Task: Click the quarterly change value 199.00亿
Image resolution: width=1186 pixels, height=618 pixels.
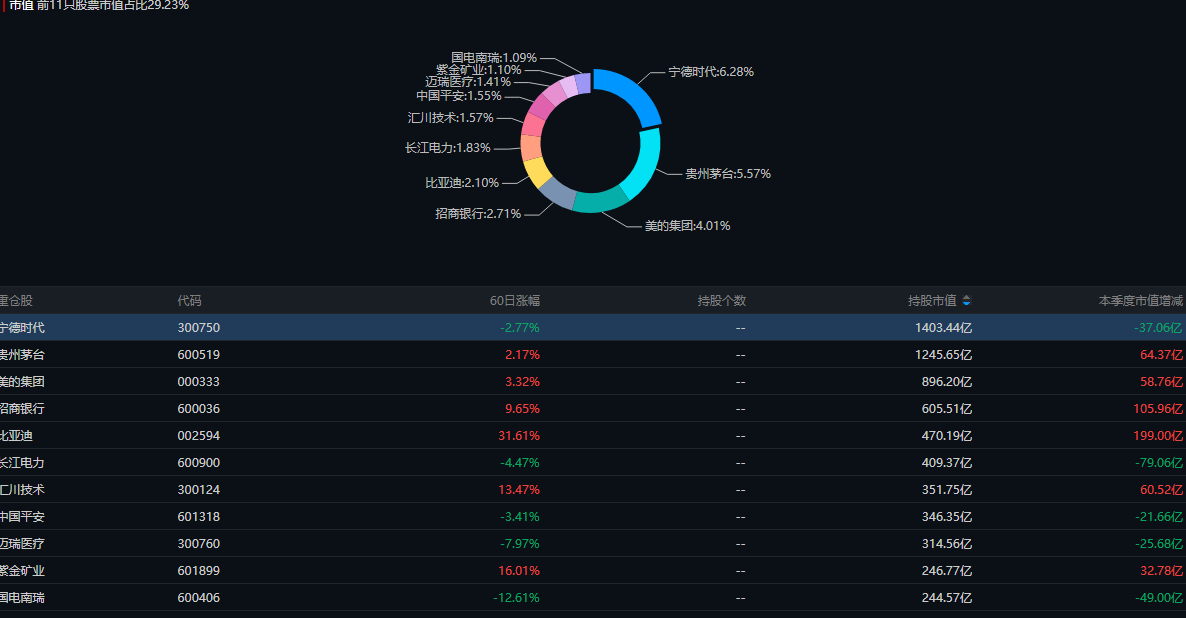Action: tap(1158, 436)
